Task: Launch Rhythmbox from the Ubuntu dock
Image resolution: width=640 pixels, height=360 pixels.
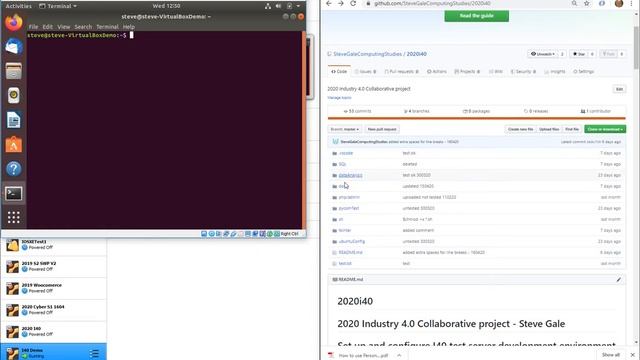Action: click(x=13, y=96)
